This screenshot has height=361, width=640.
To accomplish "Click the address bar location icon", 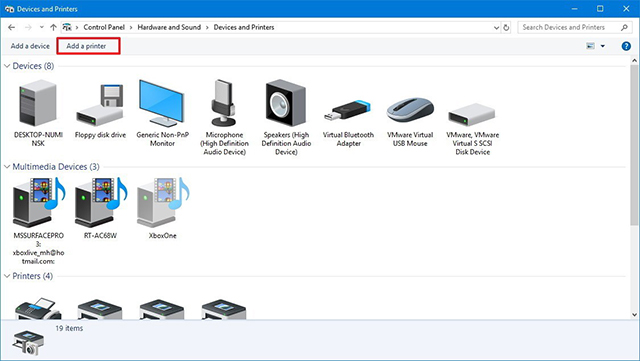I will click(x=67, y=27).
